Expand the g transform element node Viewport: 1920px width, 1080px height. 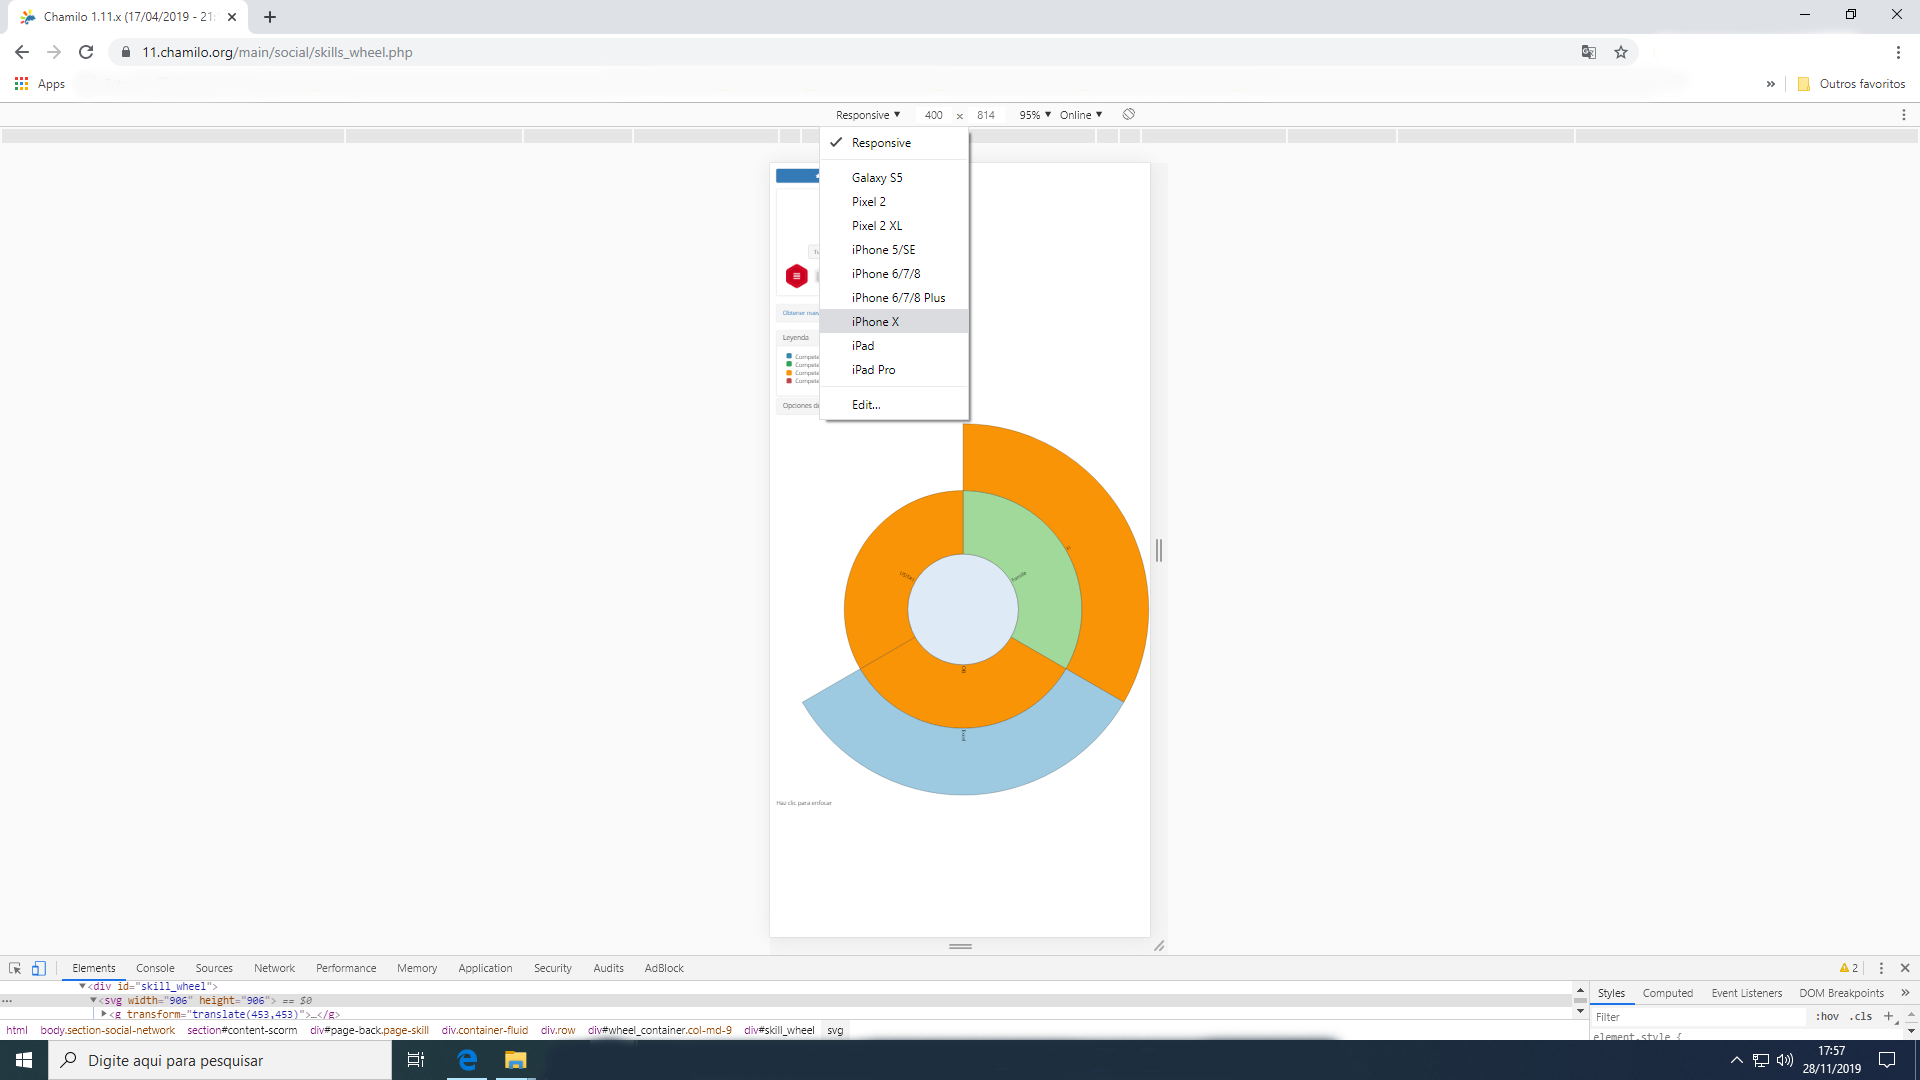[104, 1014]
